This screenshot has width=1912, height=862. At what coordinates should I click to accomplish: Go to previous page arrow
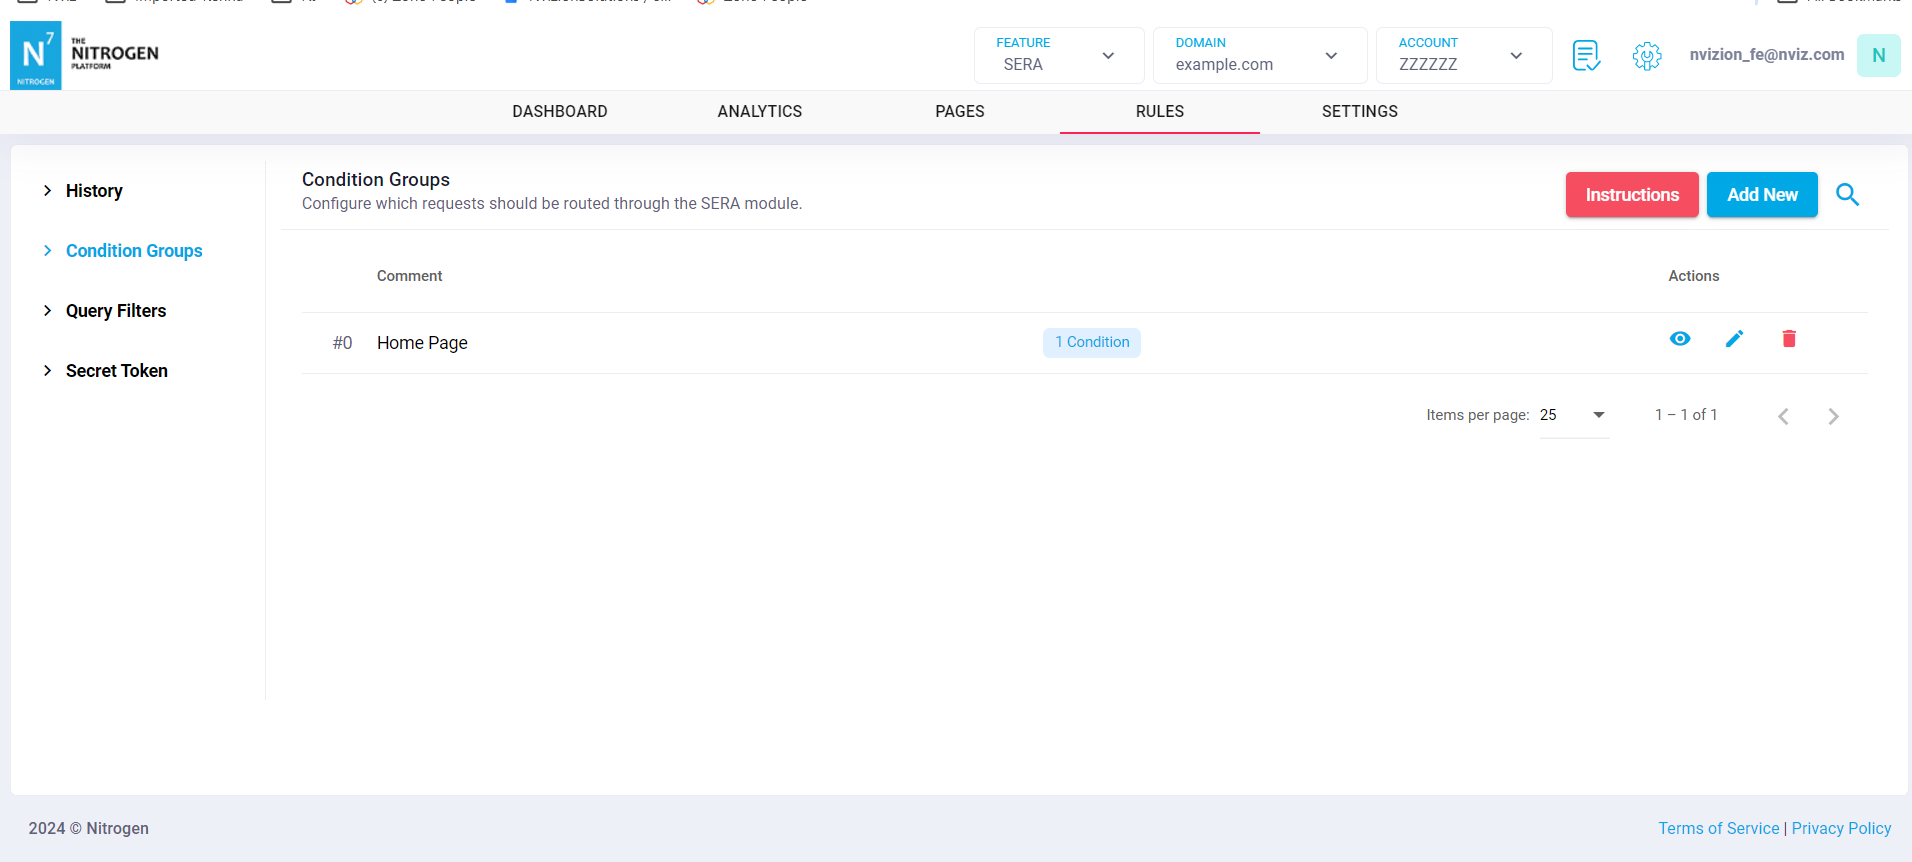[x=1783, y=416]
